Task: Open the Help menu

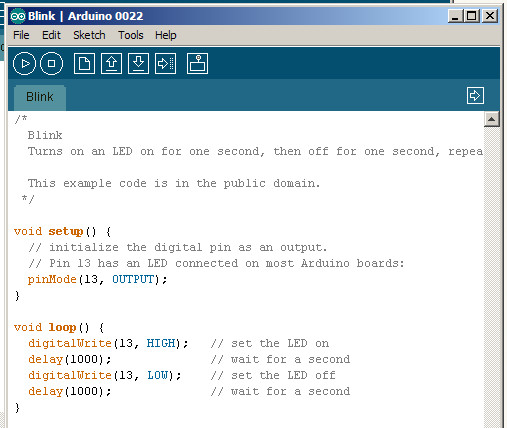Action: pos(166,35)
